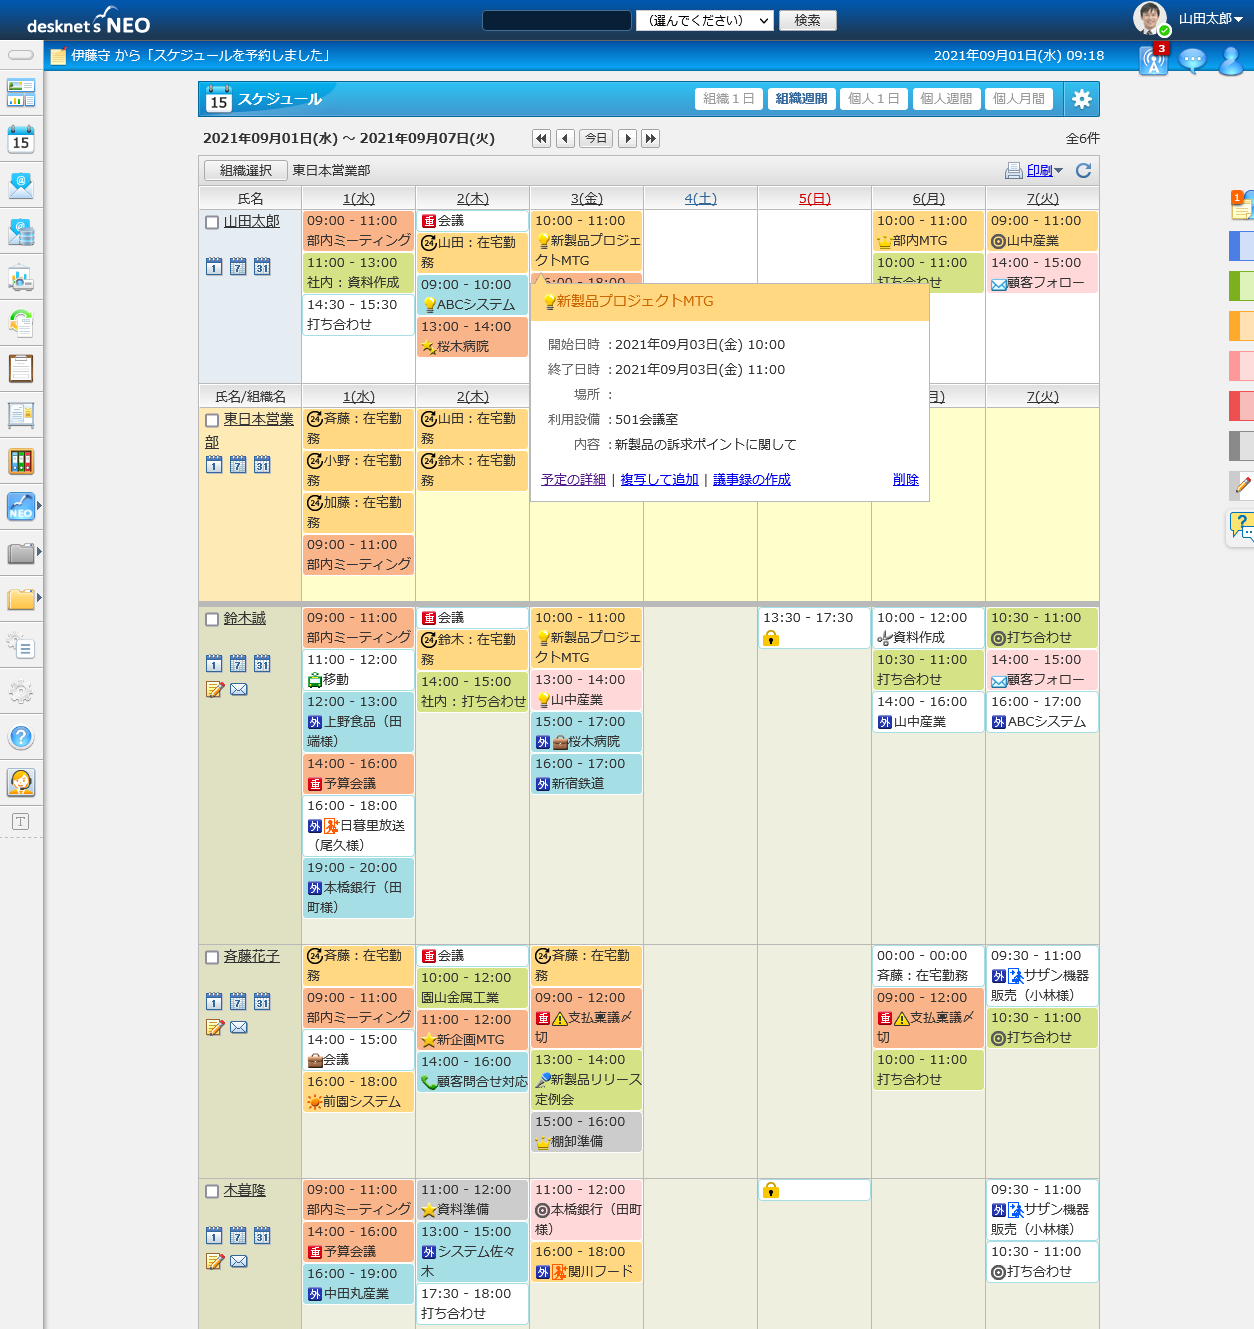
Task: Open the chat bubble icon in header
Action: coord(1192,60)
